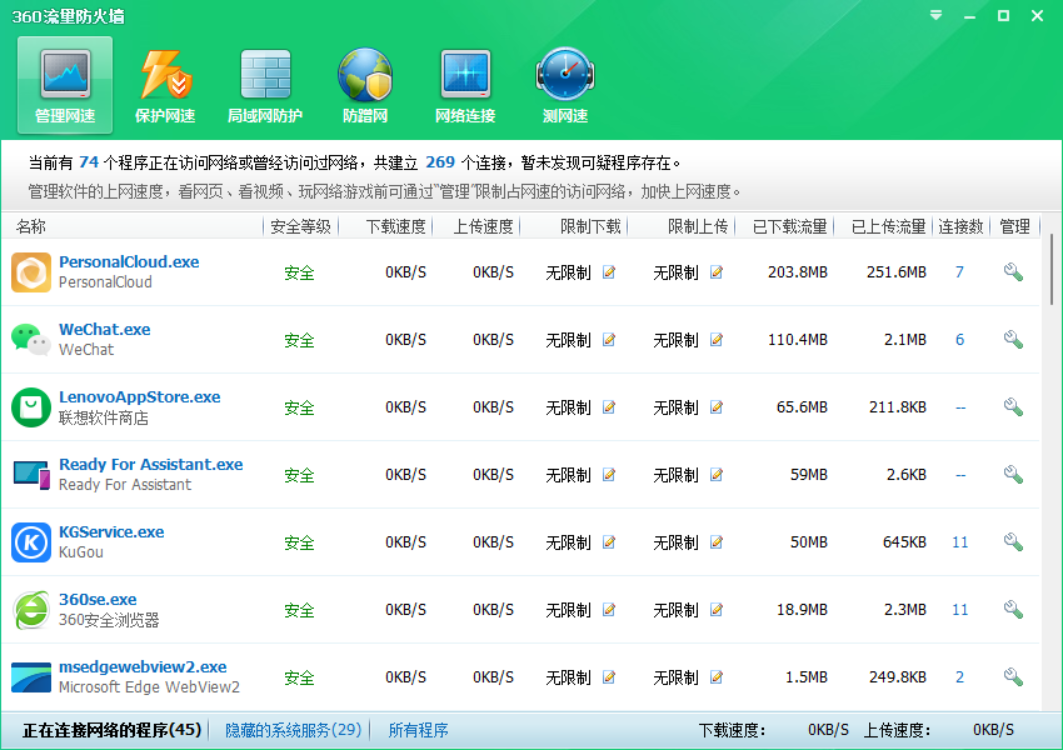The image size is (1063, 750).
Task: Edit download limit for WeChat.exe
Action: click(x=609, y=340)
